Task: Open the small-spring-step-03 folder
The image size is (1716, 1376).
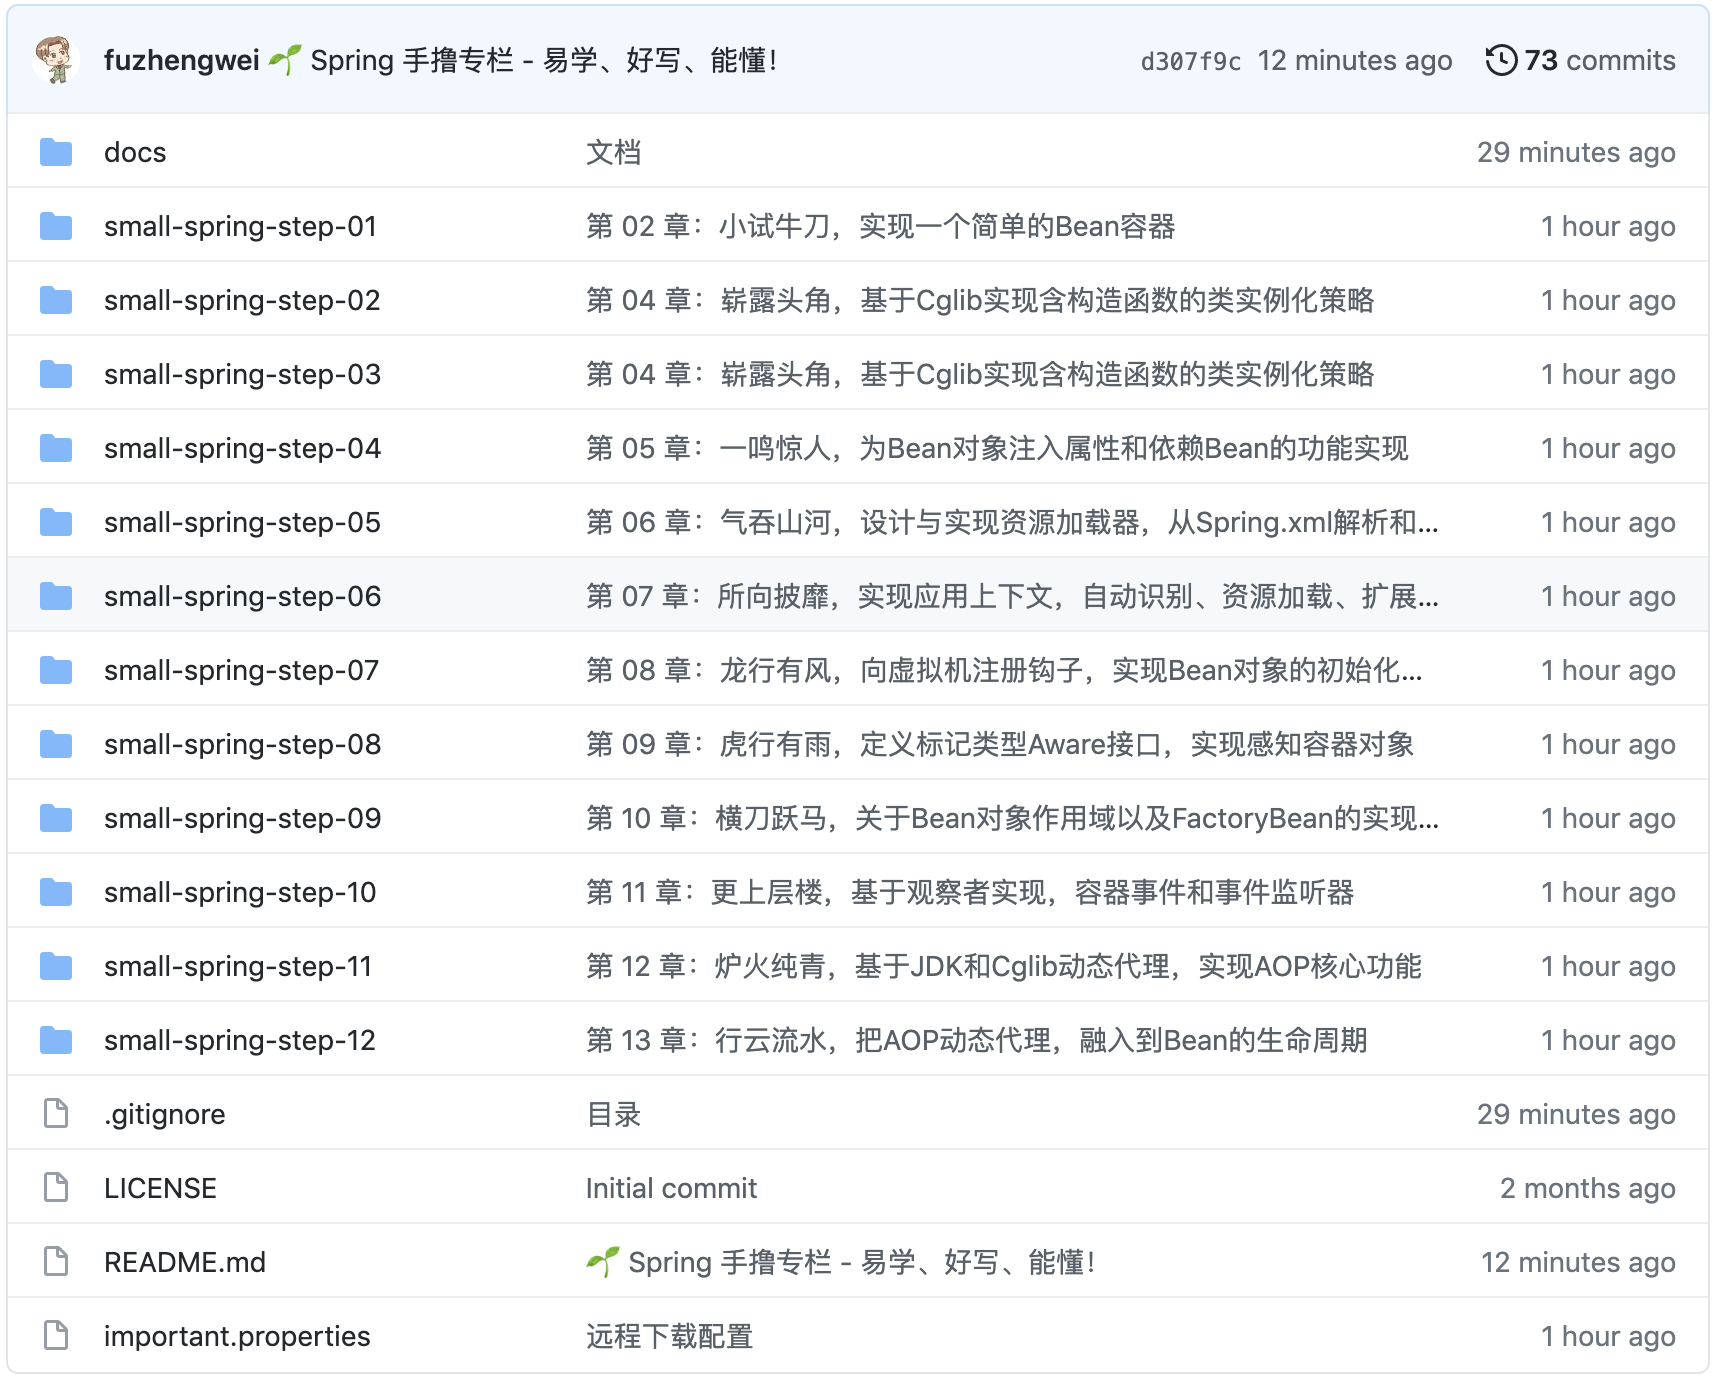Action: (242, 374)
